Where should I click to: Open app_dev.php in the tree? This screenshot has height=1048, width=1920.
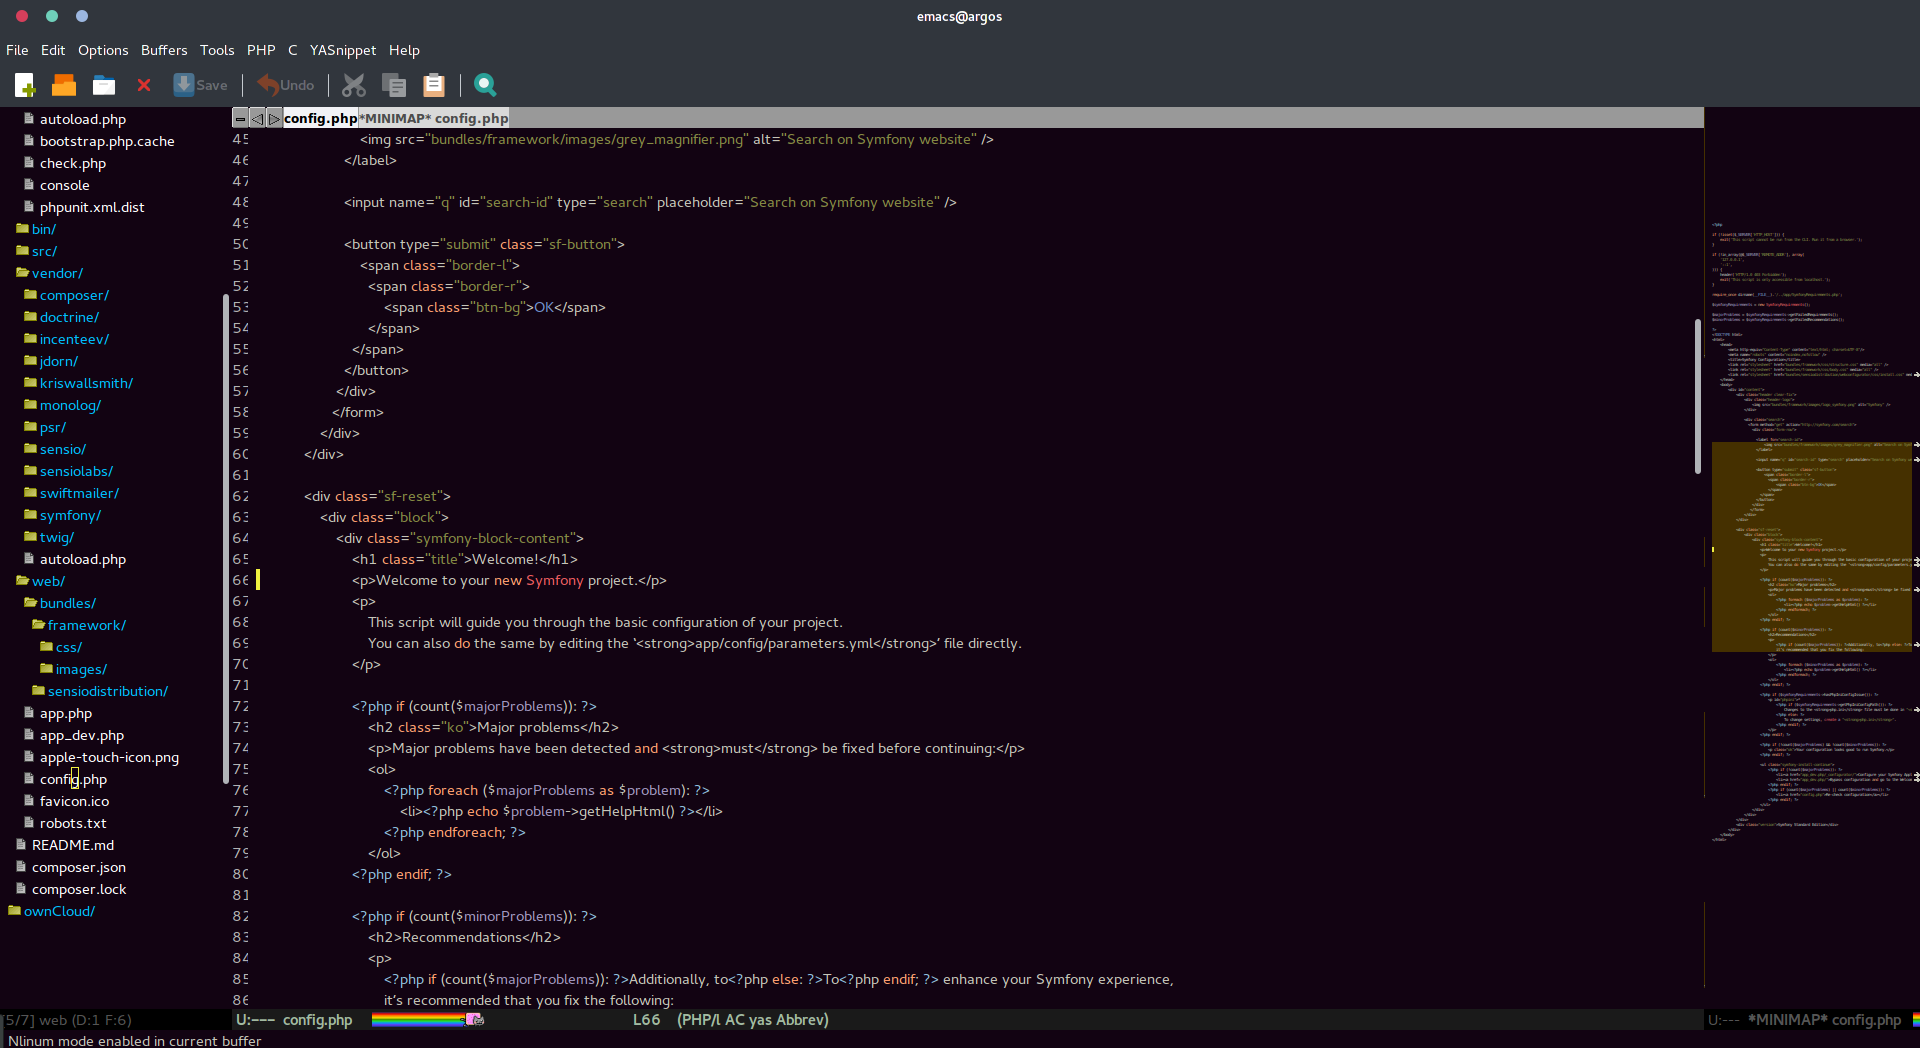(x=82, y=735)
